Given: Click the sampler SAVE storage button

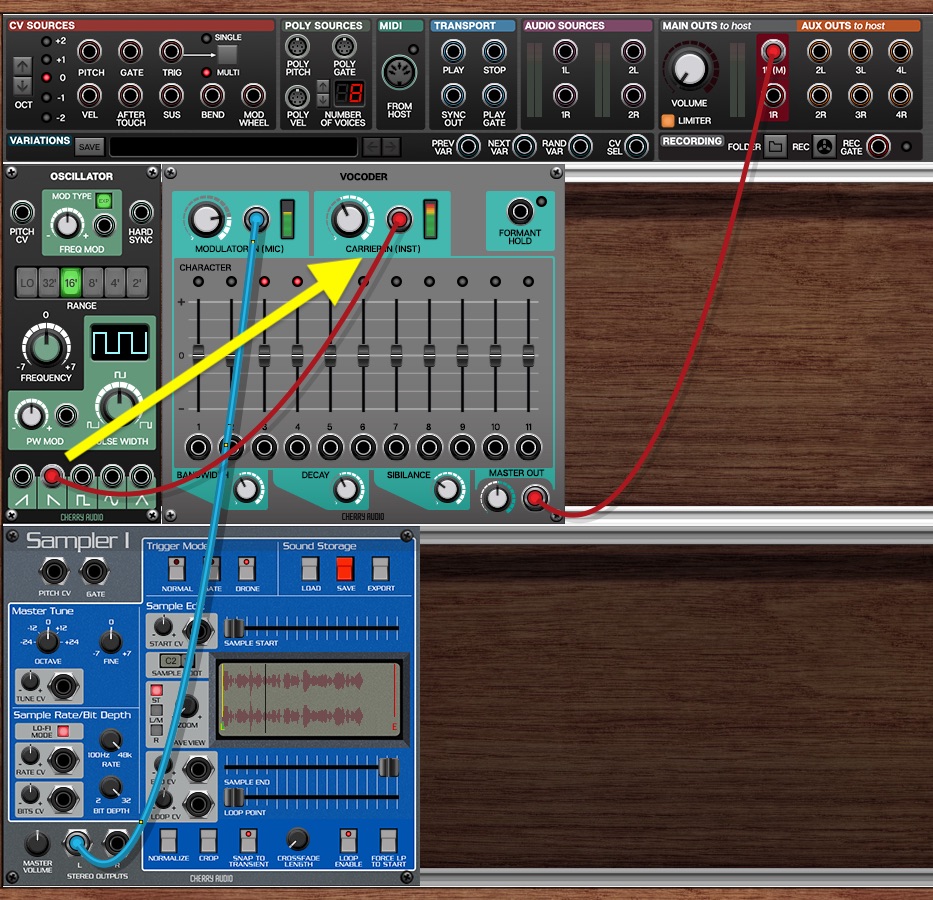Looking at the screenshot, I should pyautogui.click(x=346, y=569).
